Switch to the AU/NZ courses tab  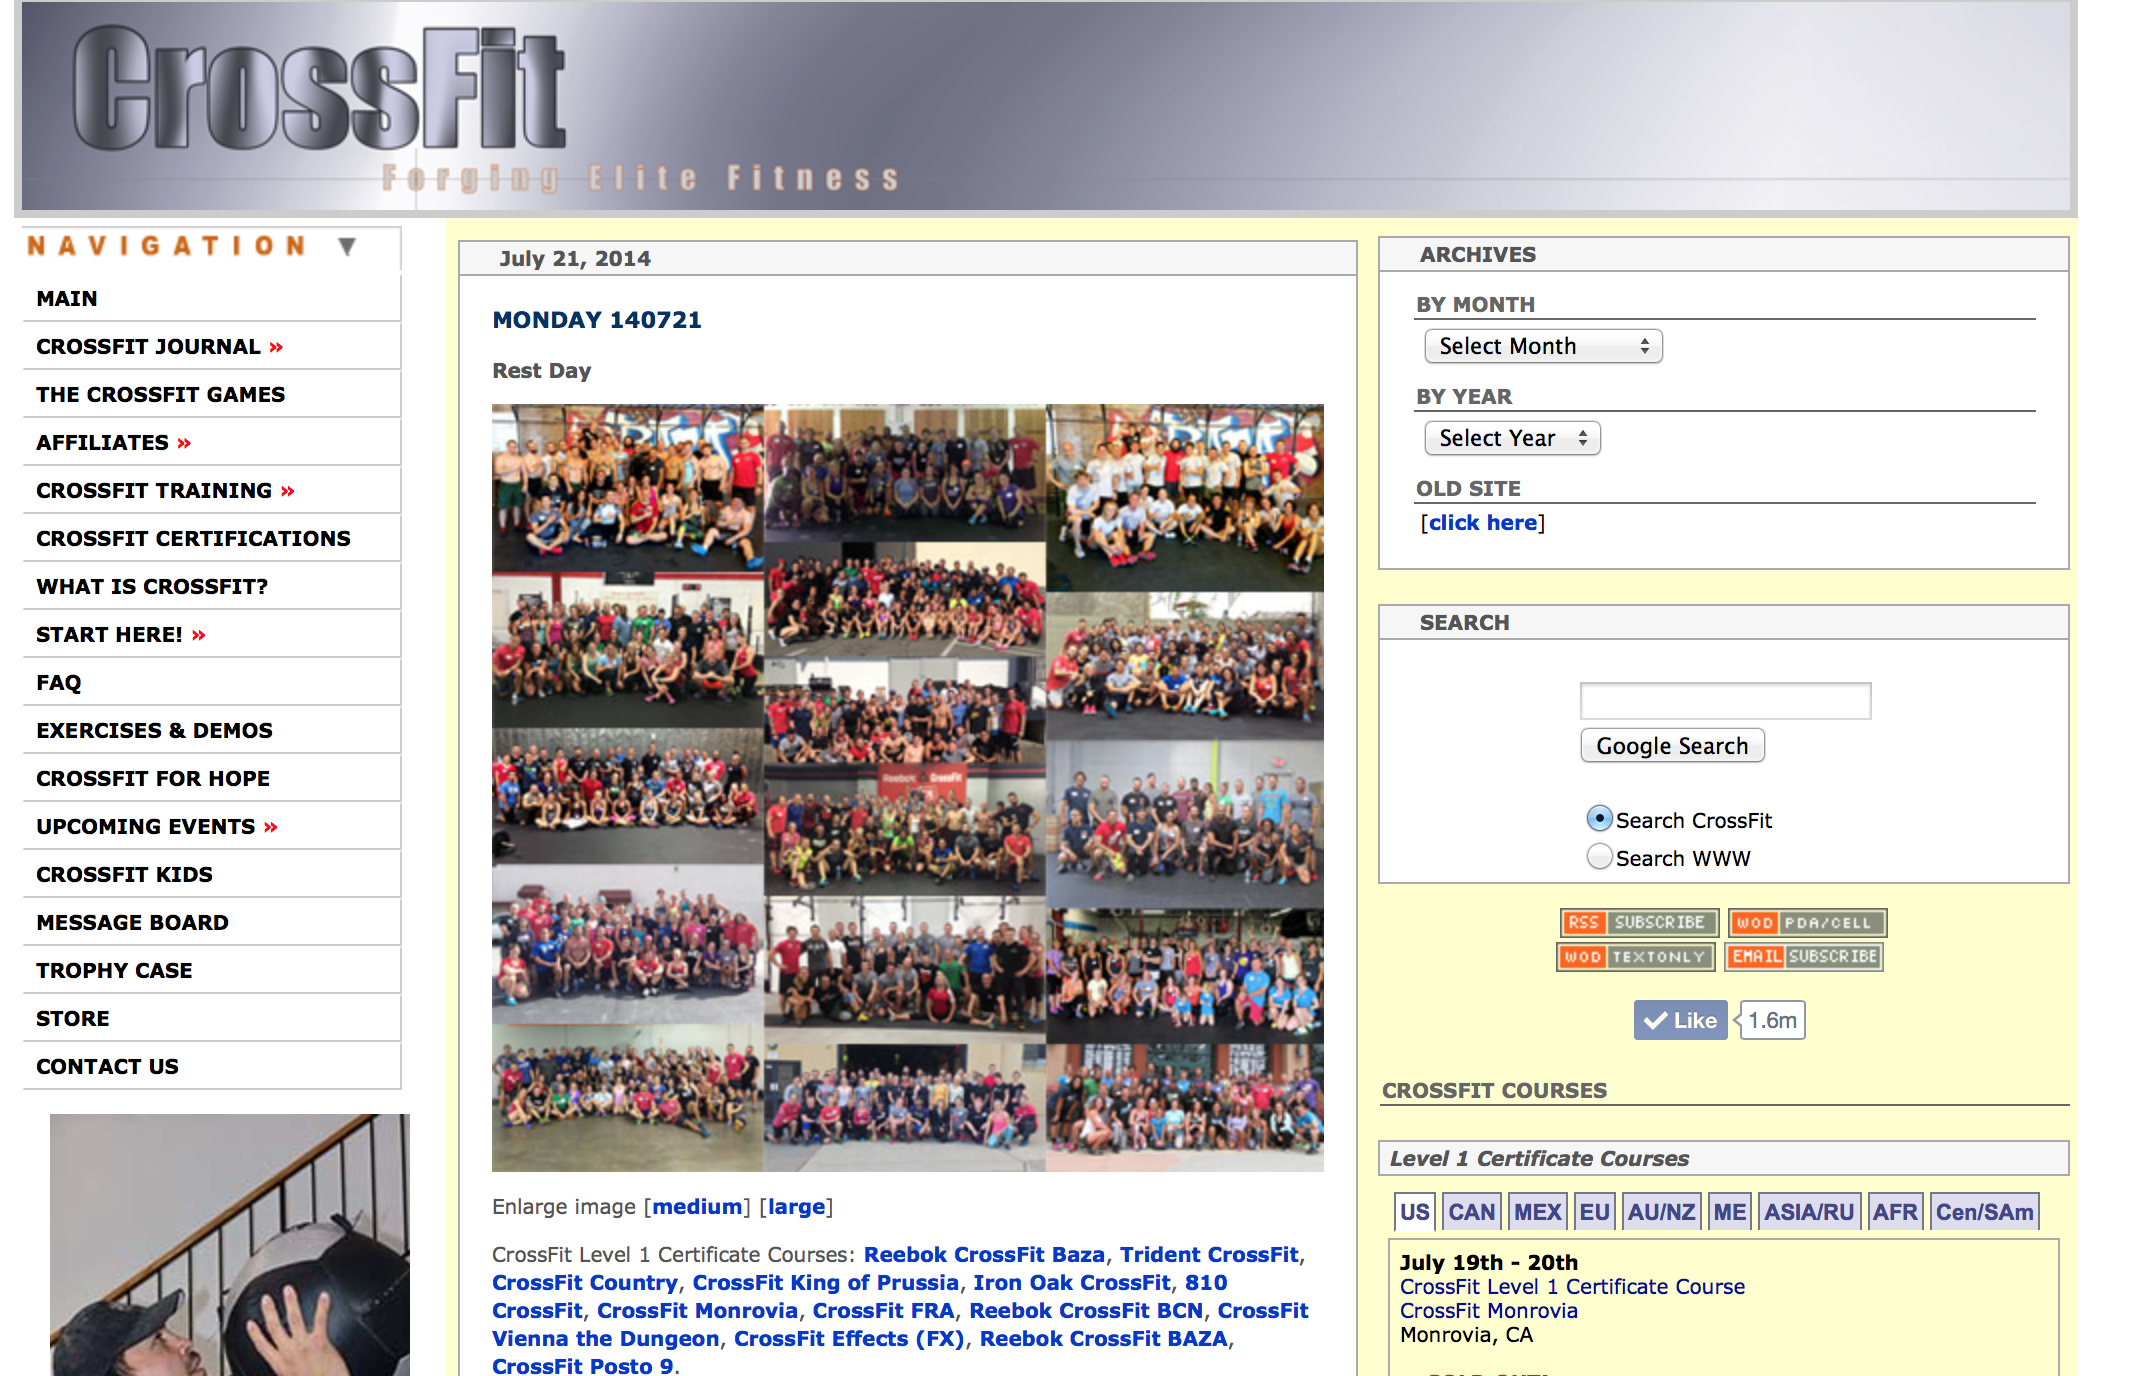(x=1661, y=1212)
